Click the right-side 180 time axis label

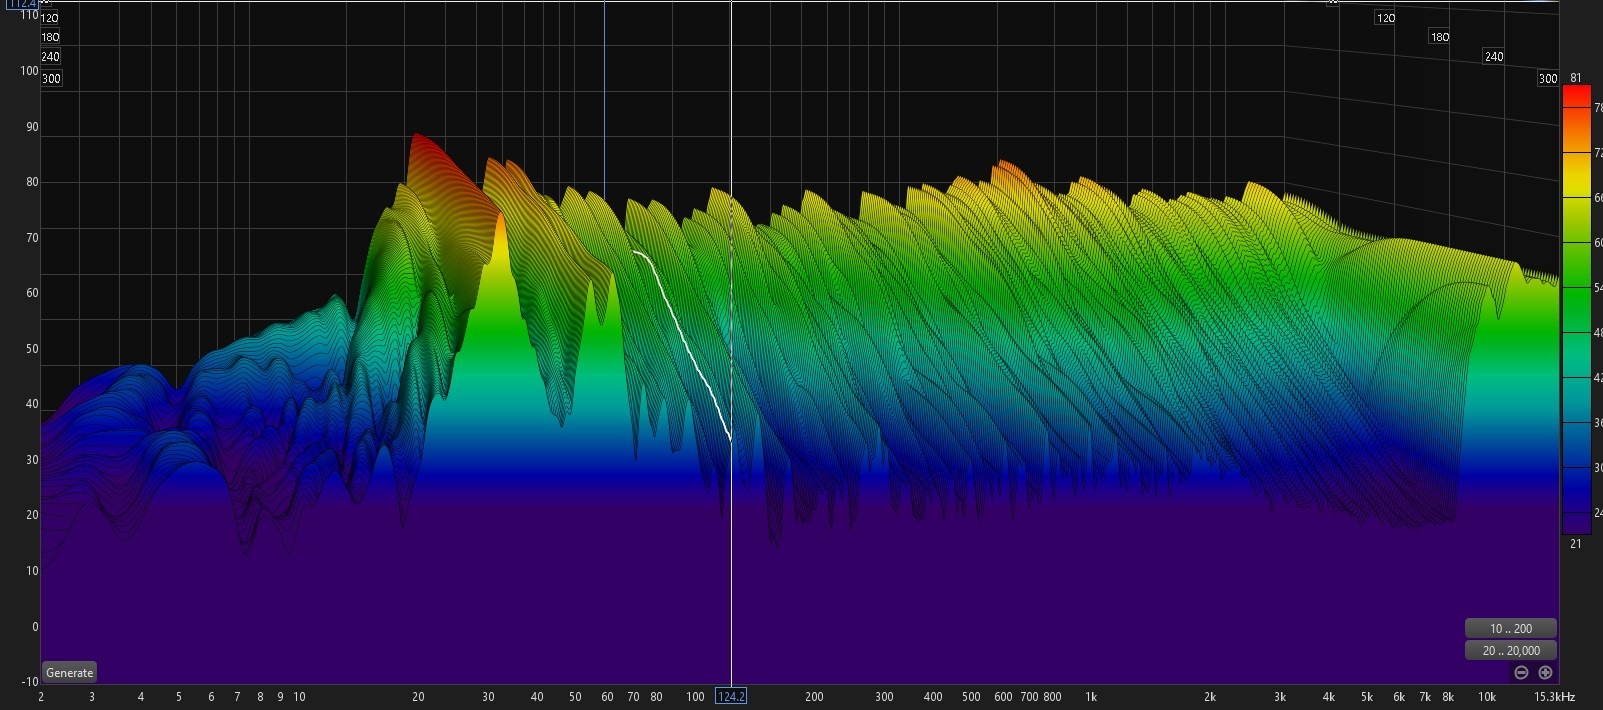pos(1439,37)
